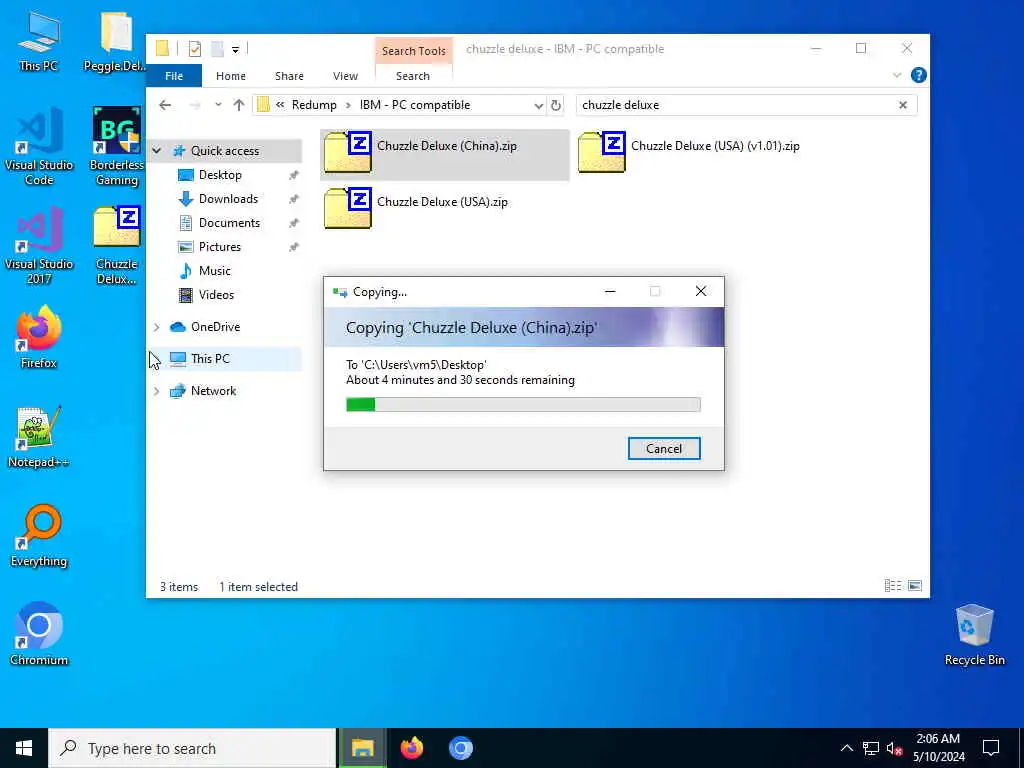This screenshot has height=768, width=1024.
Task: Select Chuzzle Deluxe (China).zip file
Action: (x=444, y=154)
